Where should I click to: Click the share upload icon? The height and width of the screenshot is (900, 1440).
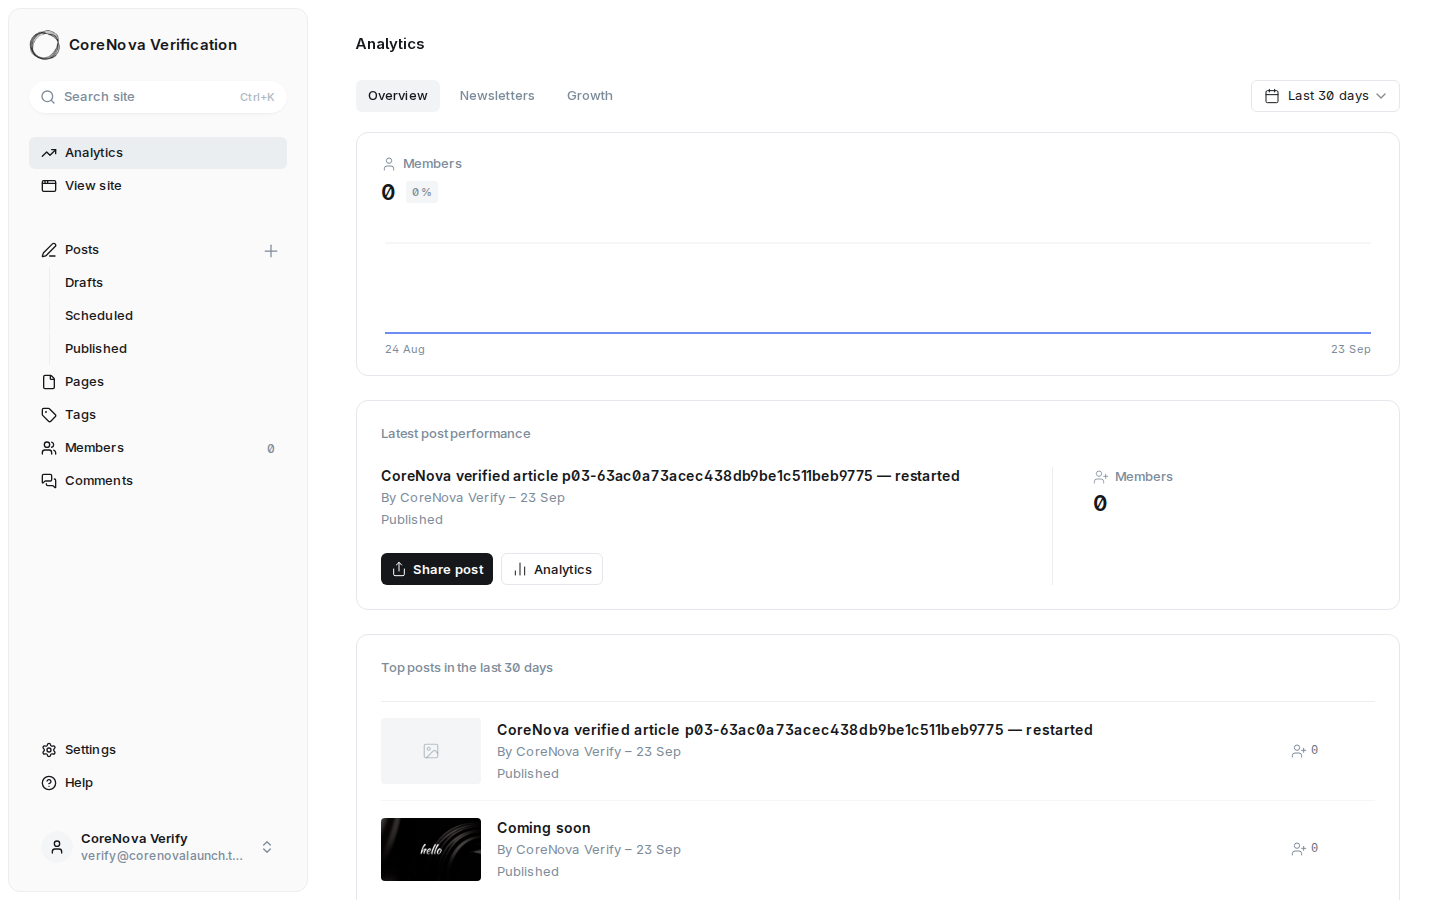[399, 569]
